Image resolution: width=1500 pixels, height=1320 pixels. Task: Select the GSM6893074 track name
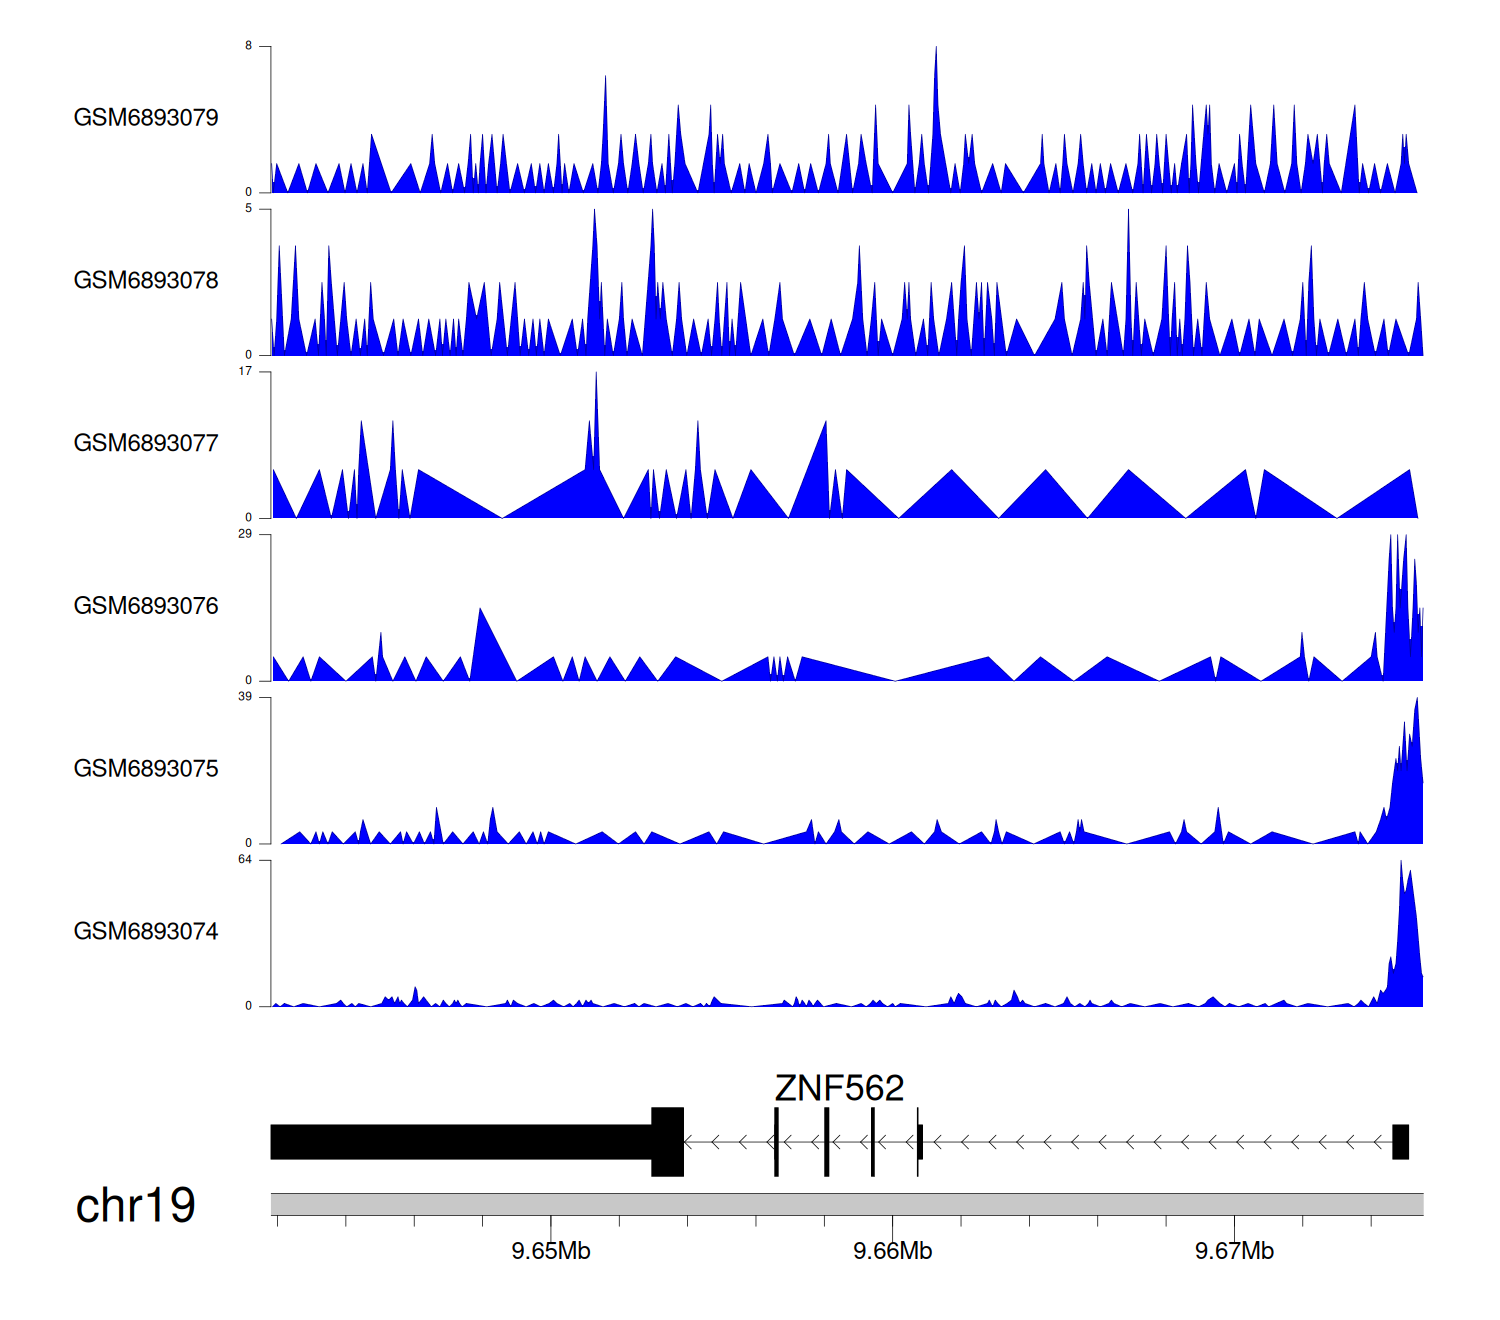(x=146, y=932)
